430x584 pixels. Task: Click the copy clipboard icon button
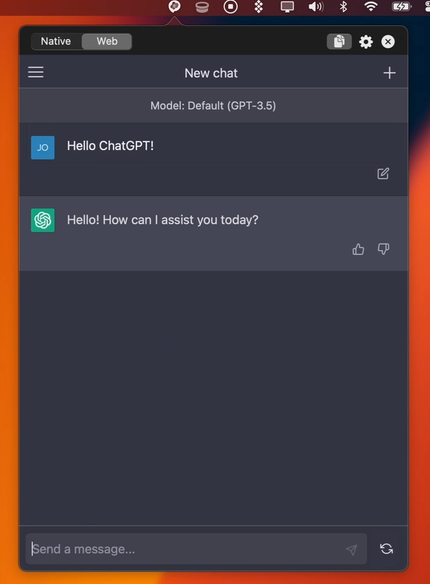339,41
